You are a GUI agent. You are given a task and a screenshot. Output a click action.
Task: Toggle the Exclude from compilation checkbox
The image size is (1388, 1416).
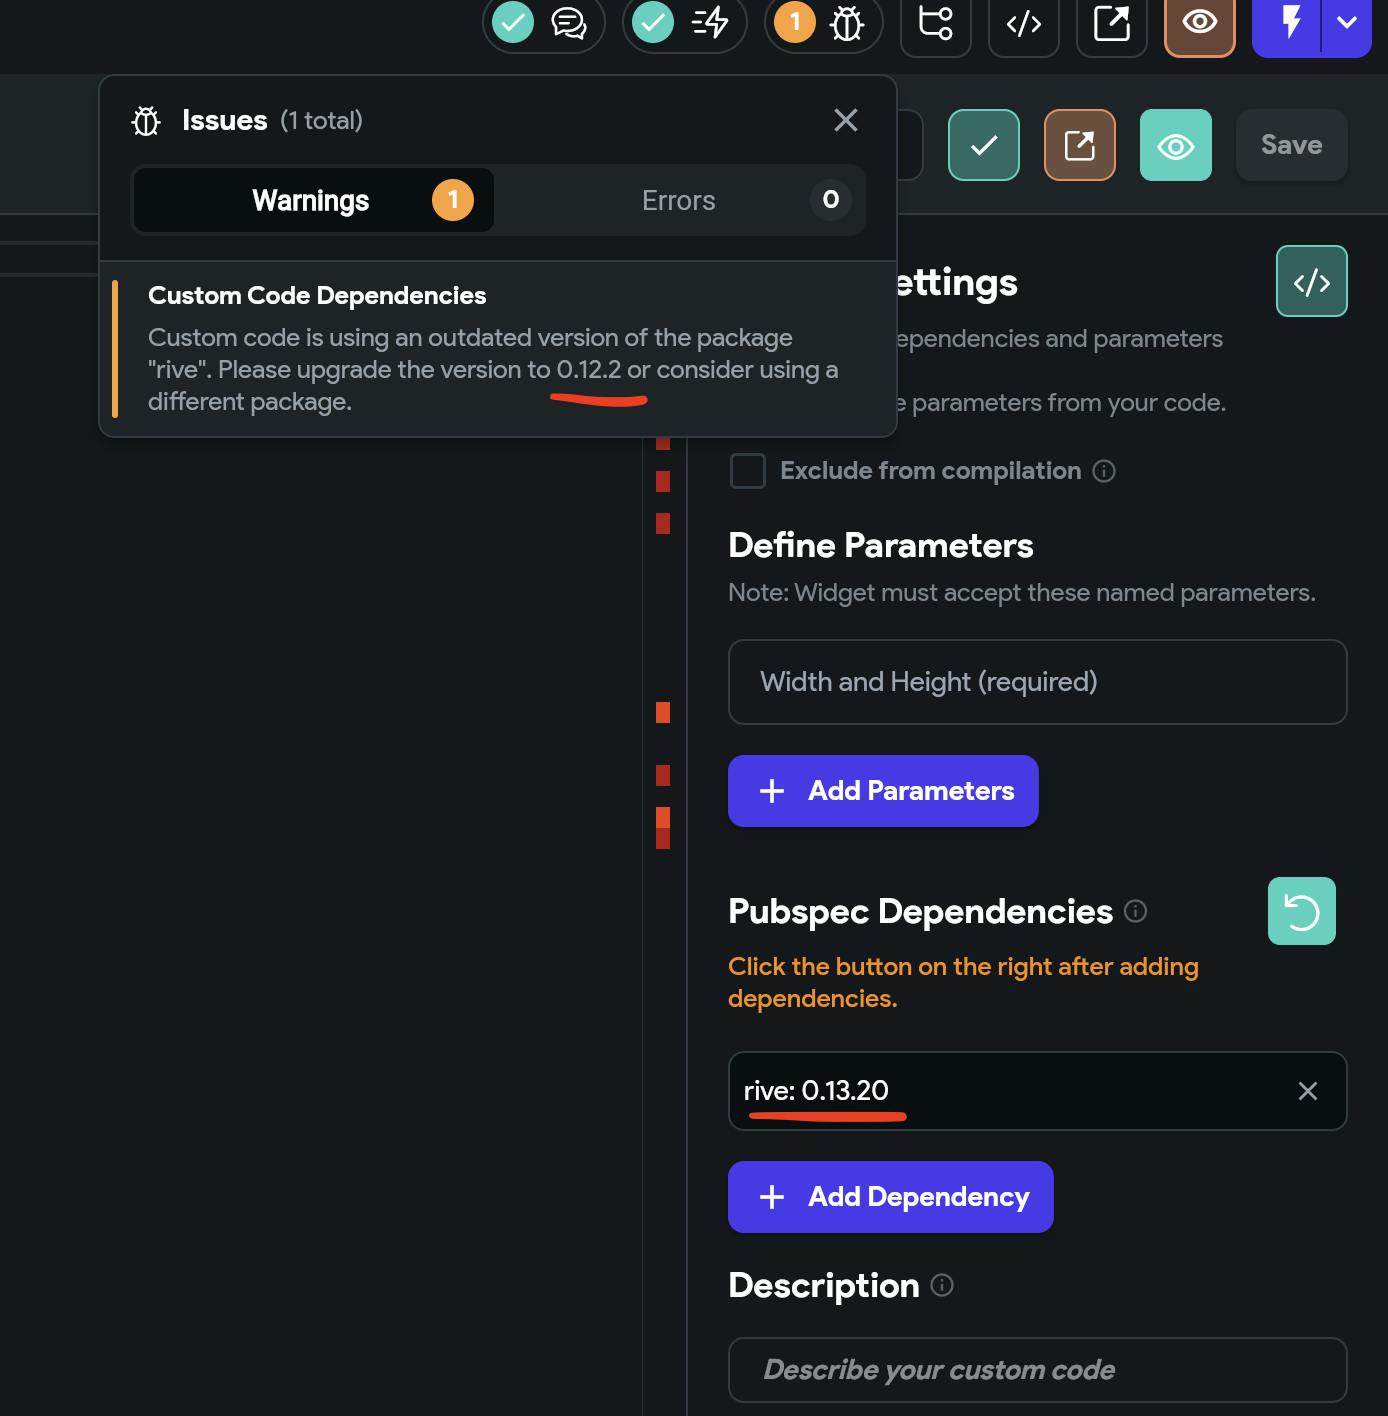pos(748,471)
